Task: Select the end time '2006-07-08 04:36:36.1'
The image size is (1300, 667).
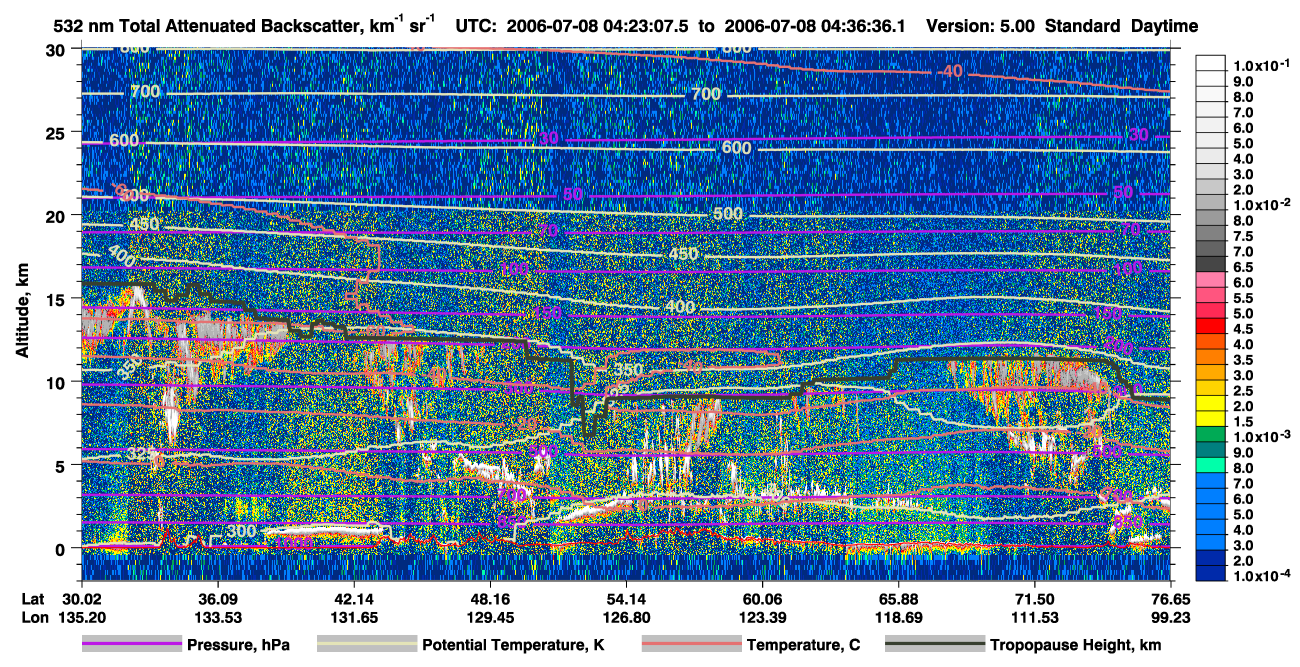Action: click(x=815, y=26)
